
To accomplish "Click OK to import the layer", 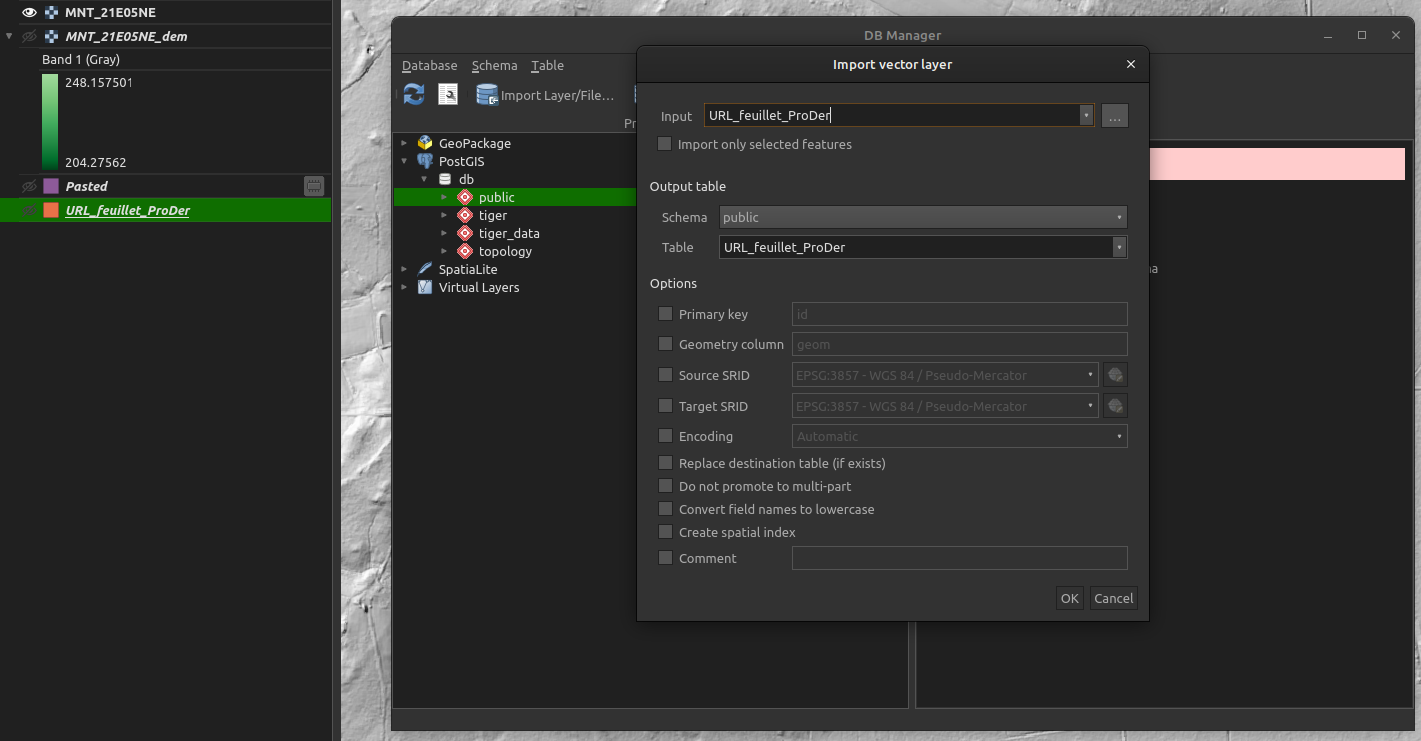I will [x=1069, y=598].
